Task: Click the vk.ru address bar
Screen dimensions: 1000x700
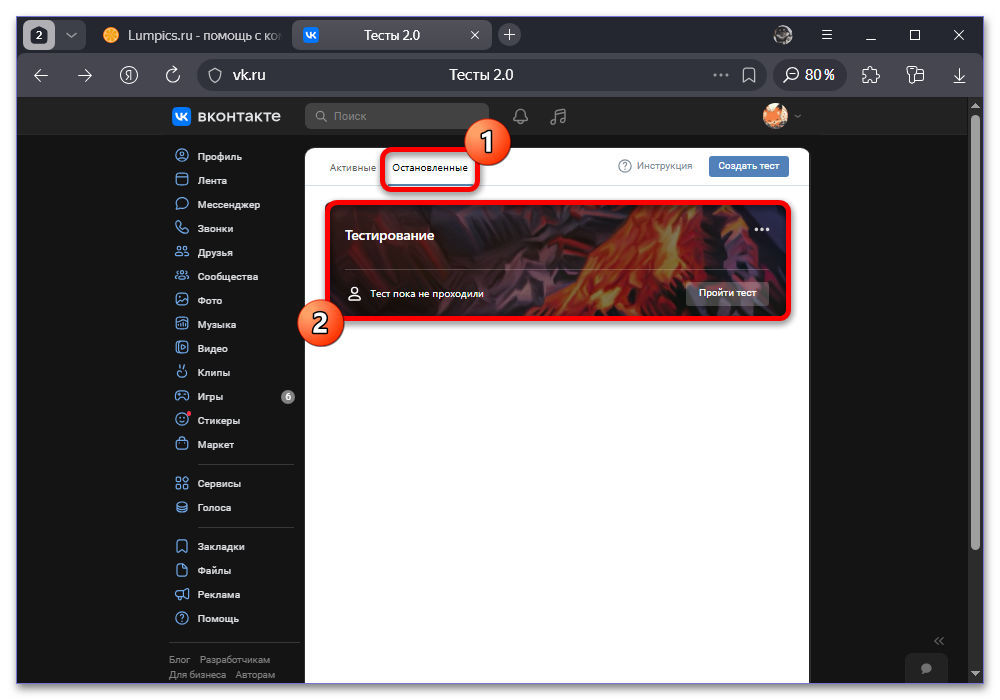Action: click(x=481, y=75)
